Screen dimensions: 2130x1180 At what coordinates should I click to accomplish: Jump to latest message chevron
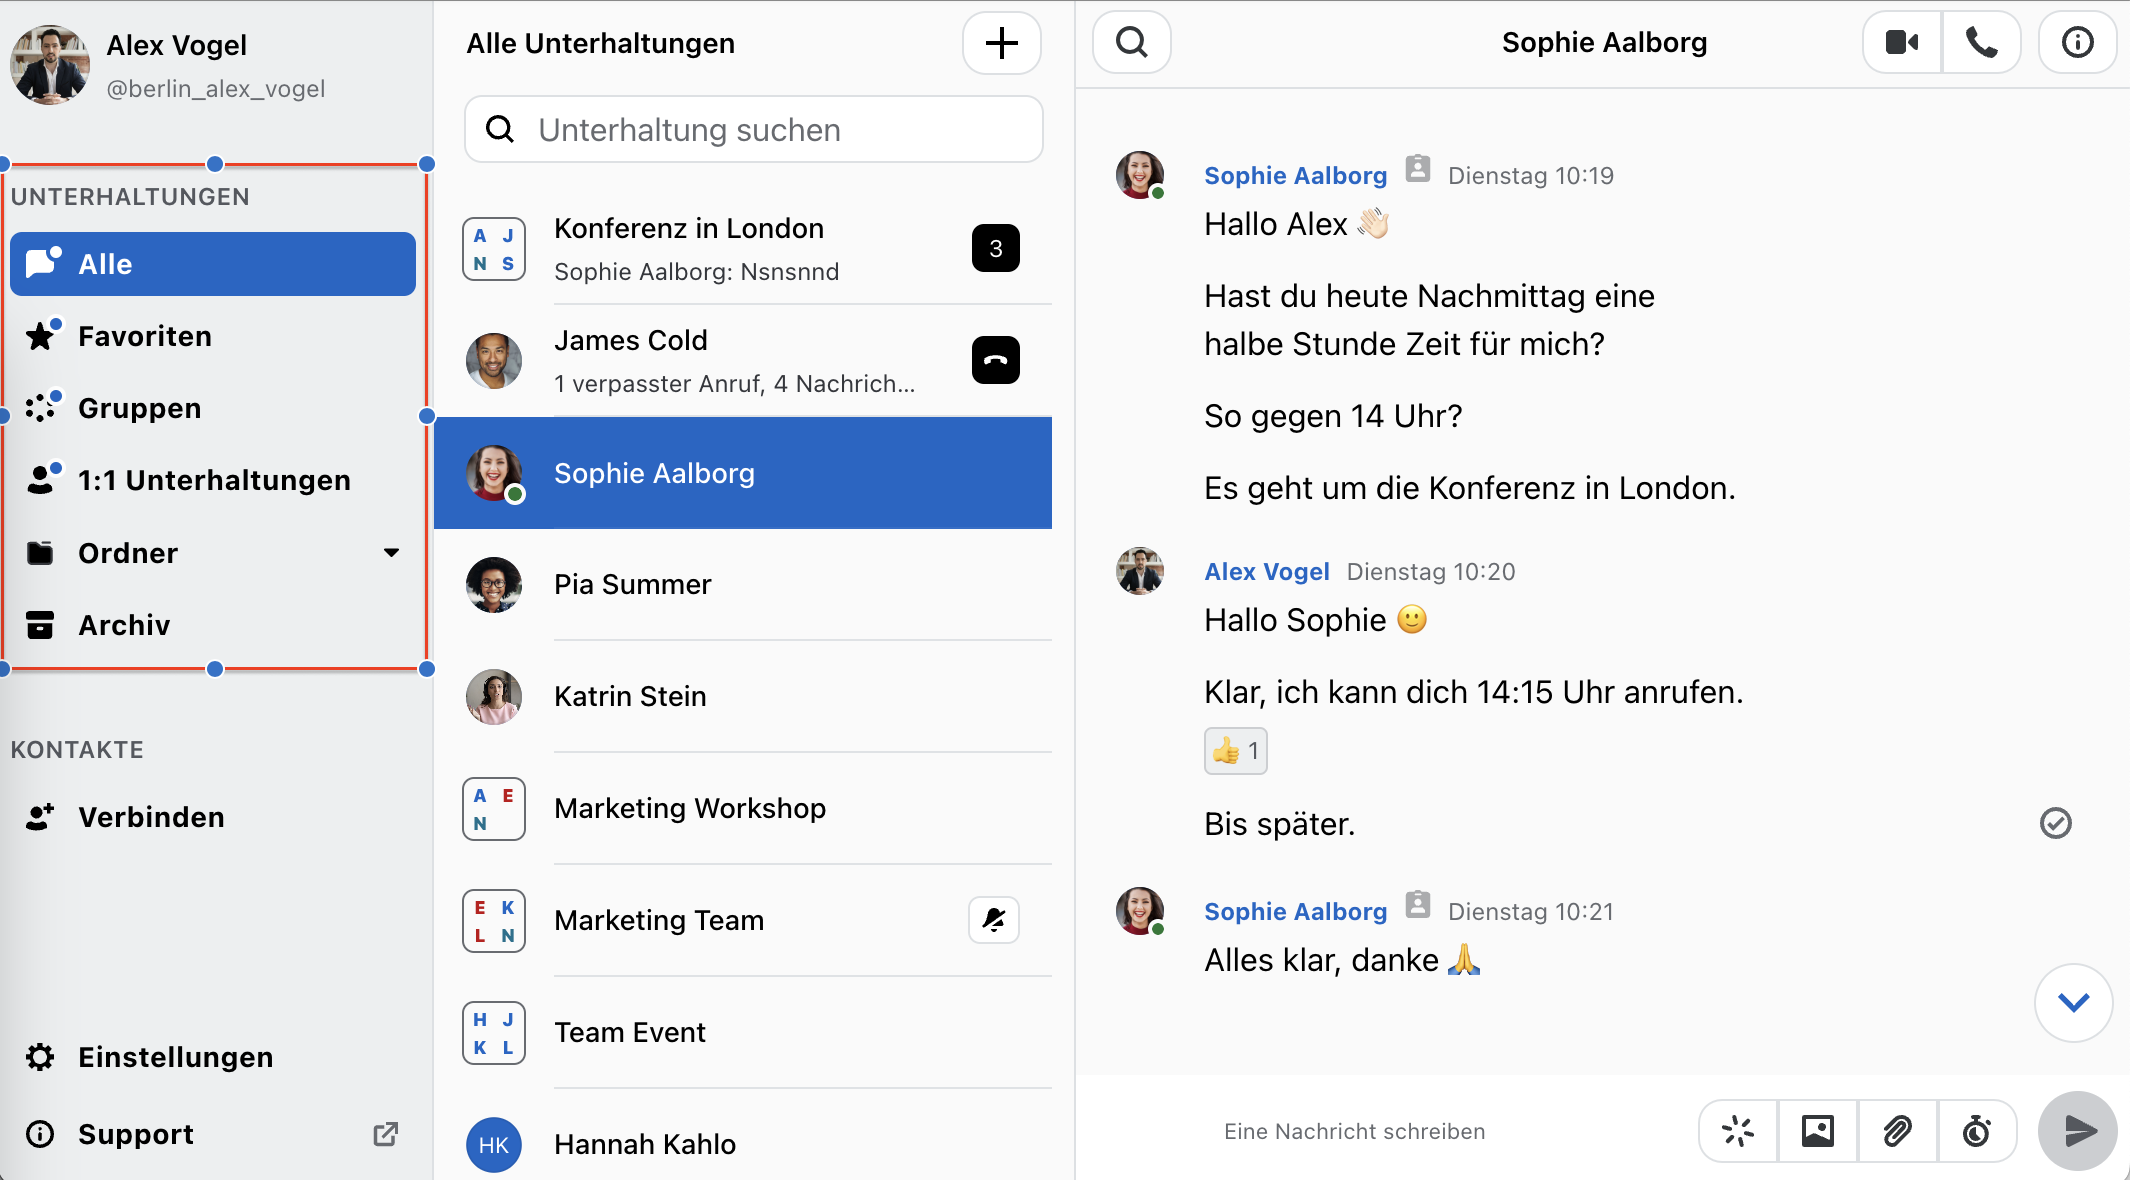2073,1002
